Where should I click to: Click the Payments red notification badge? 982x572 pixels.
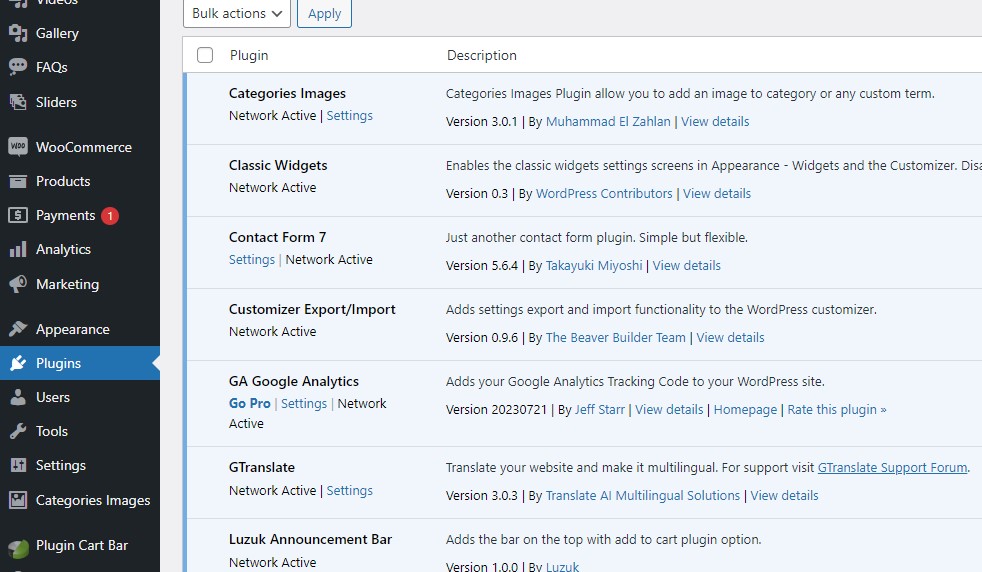(x=110, y=216)
